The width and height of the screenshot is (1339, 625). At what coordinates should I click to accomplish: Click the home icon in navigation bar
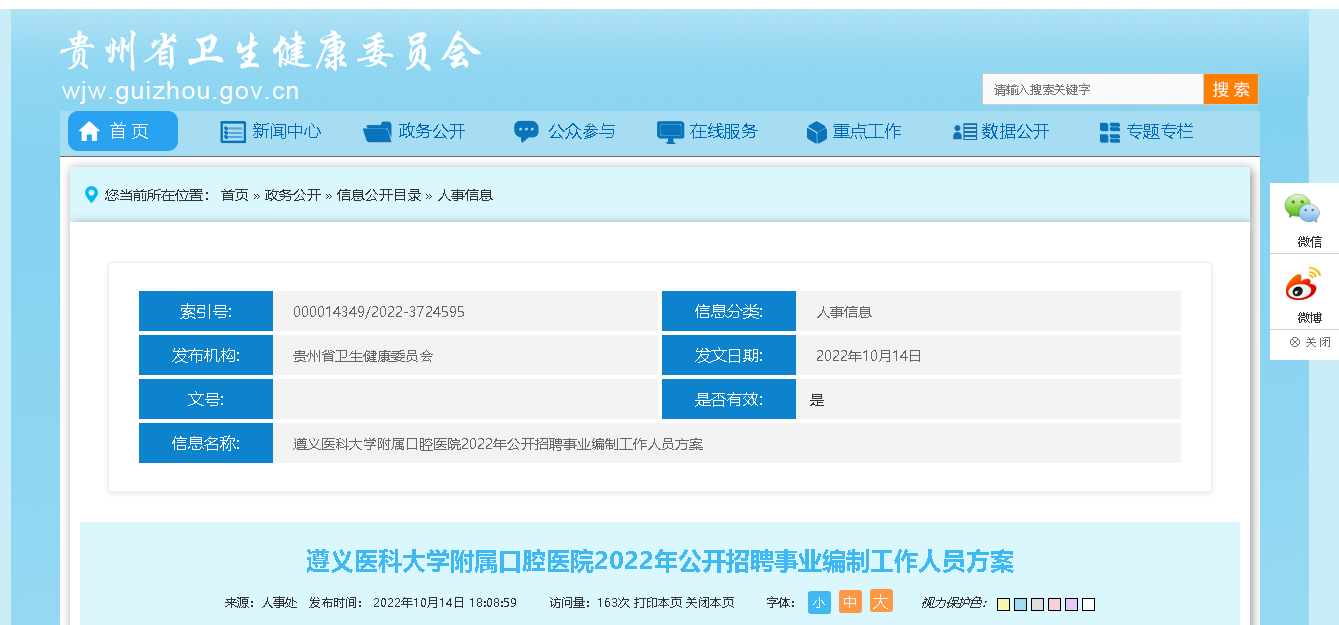tap(90, 132)
